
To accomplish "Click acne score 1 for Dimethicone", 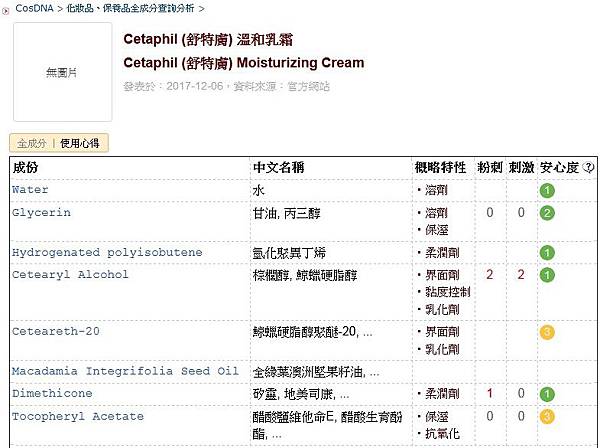I will 489,393.
